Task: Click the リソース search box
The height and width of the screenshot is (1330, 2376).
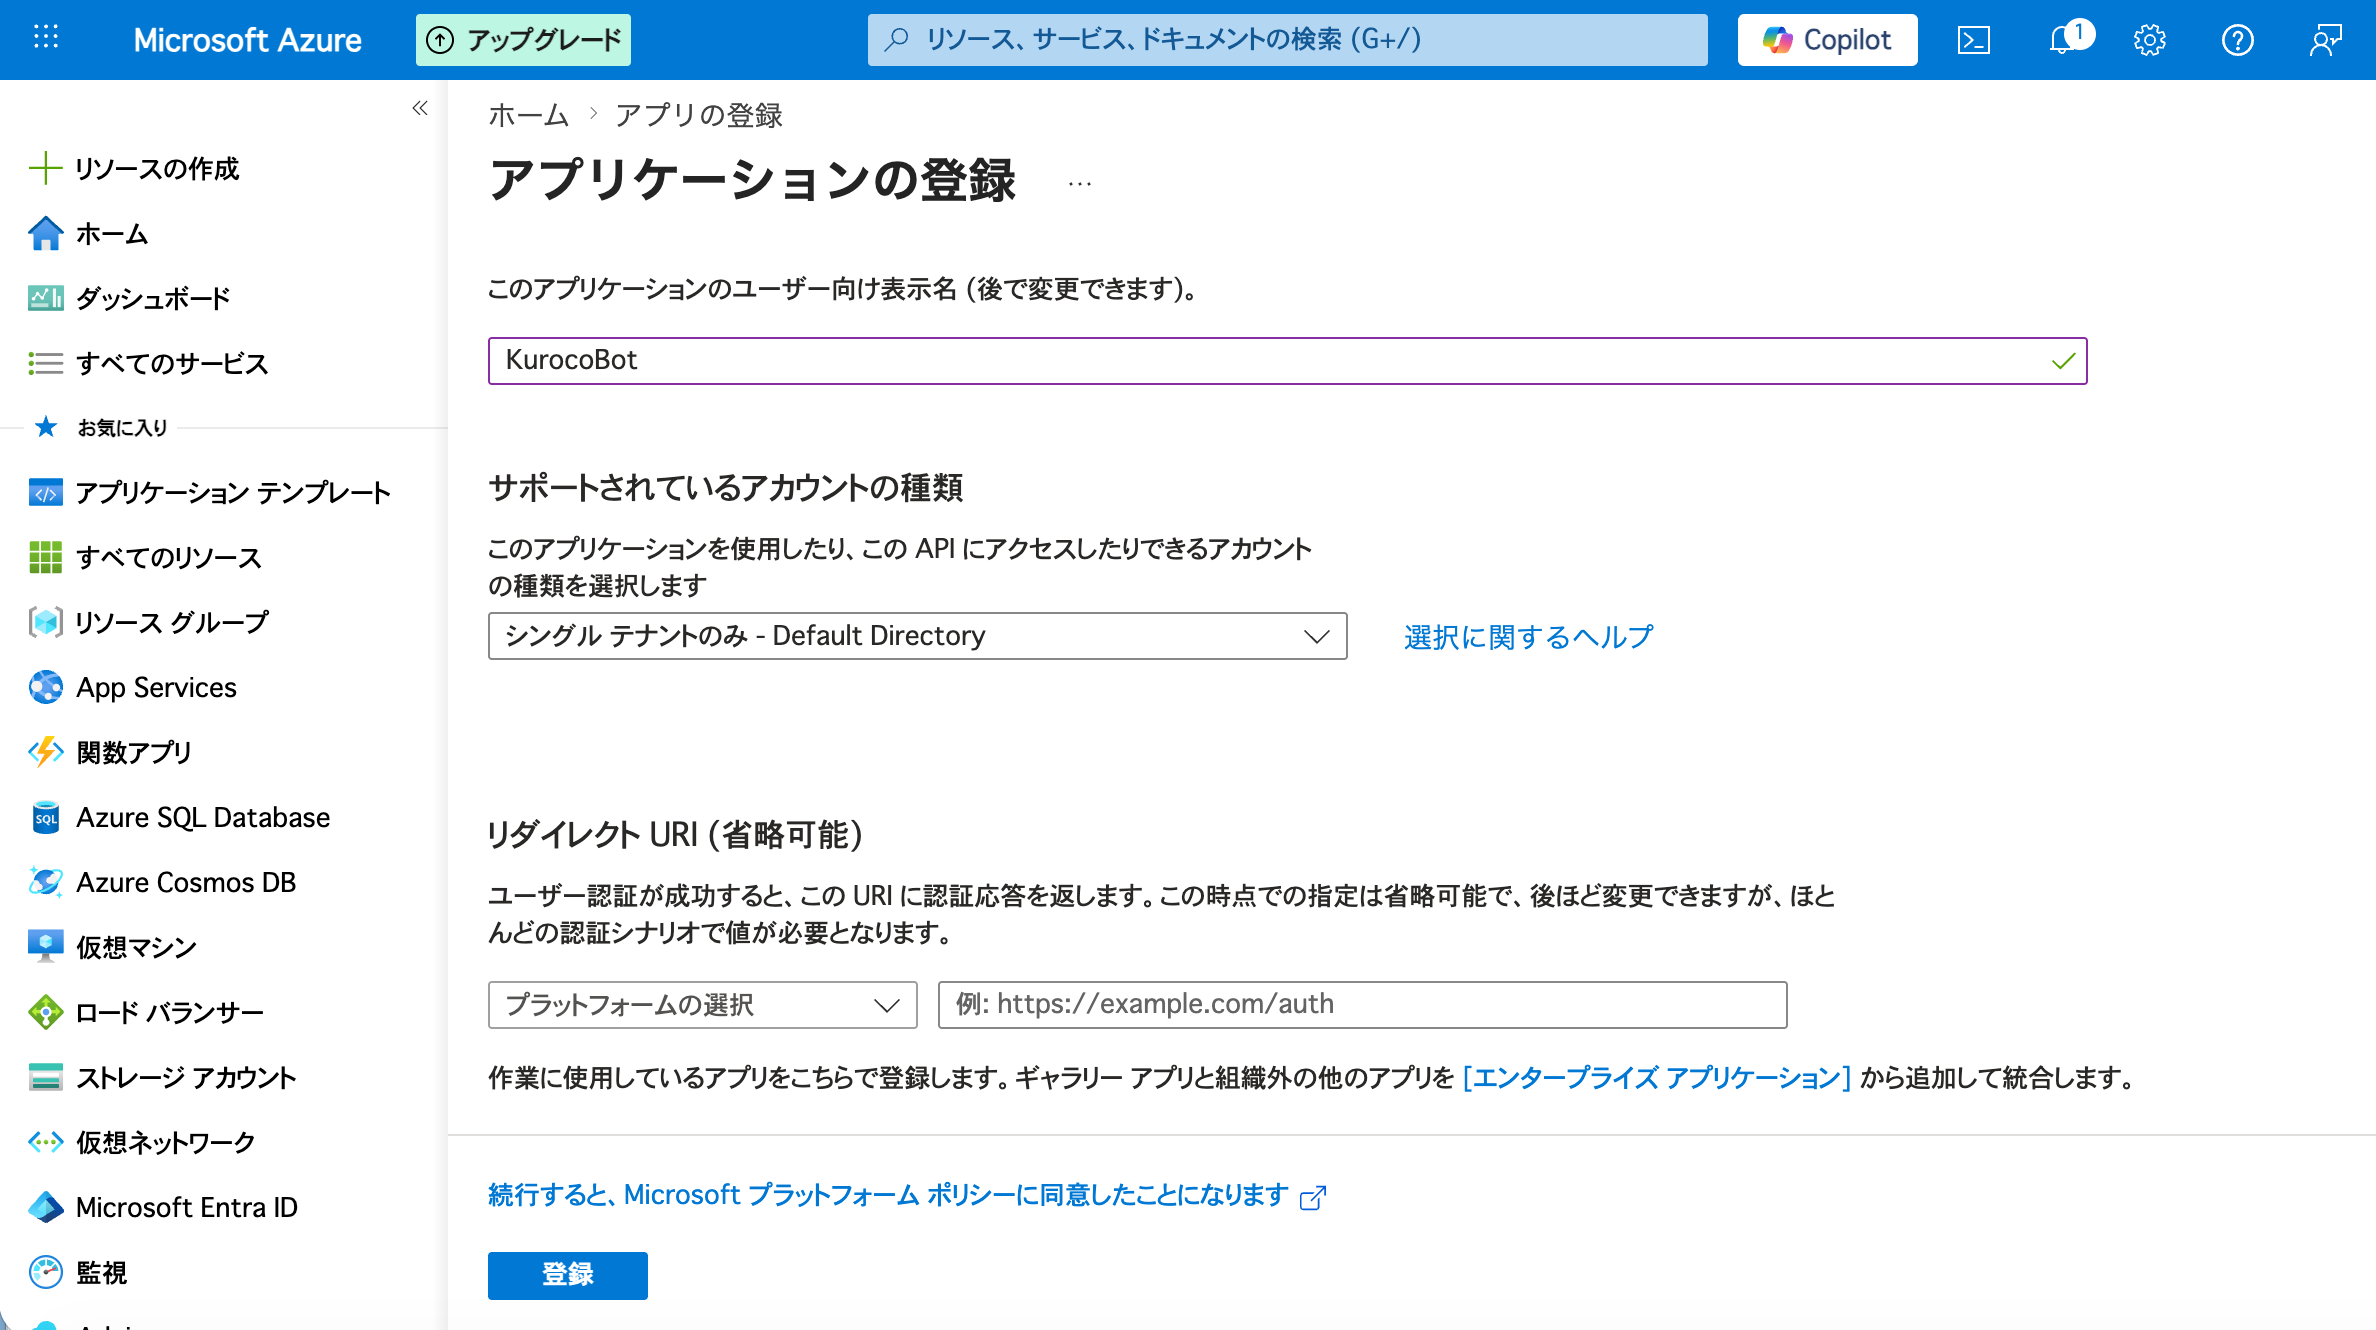Action: click(x=1287, y=40)
